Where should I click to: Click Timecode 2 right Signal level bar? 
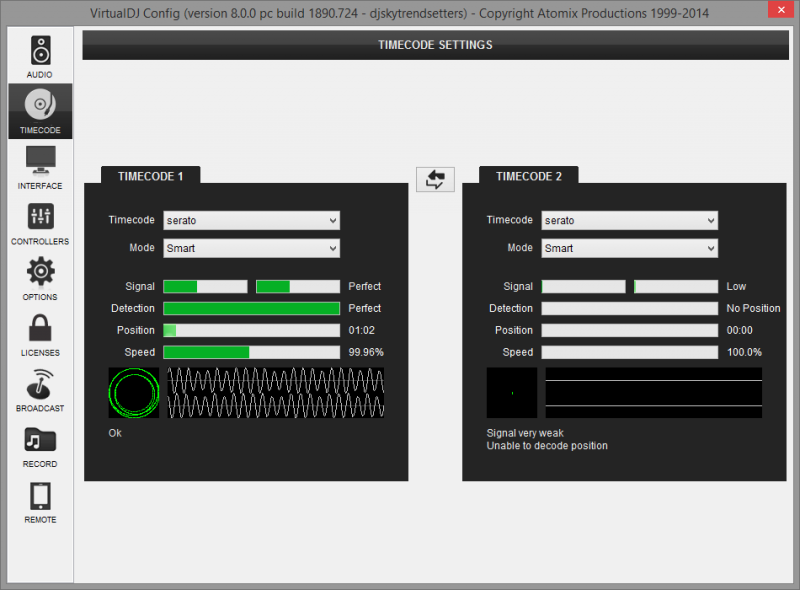[676, 286]
